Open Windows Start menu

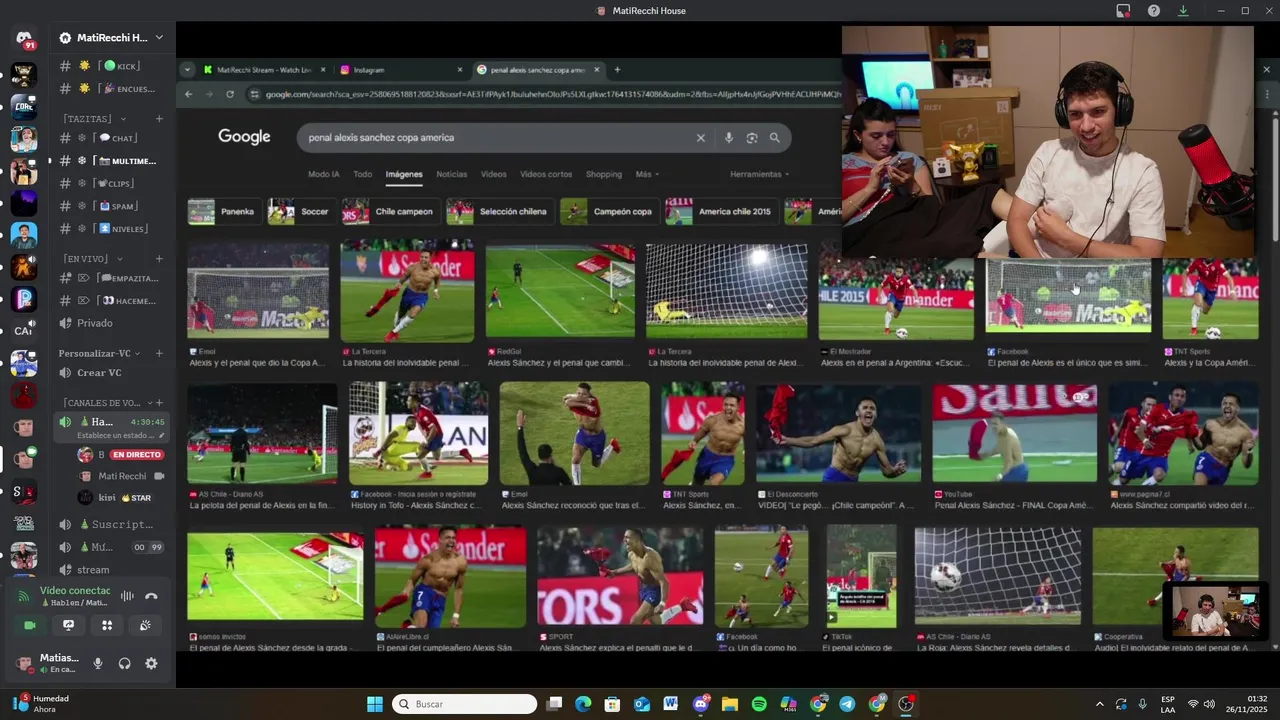click(375, 704)
